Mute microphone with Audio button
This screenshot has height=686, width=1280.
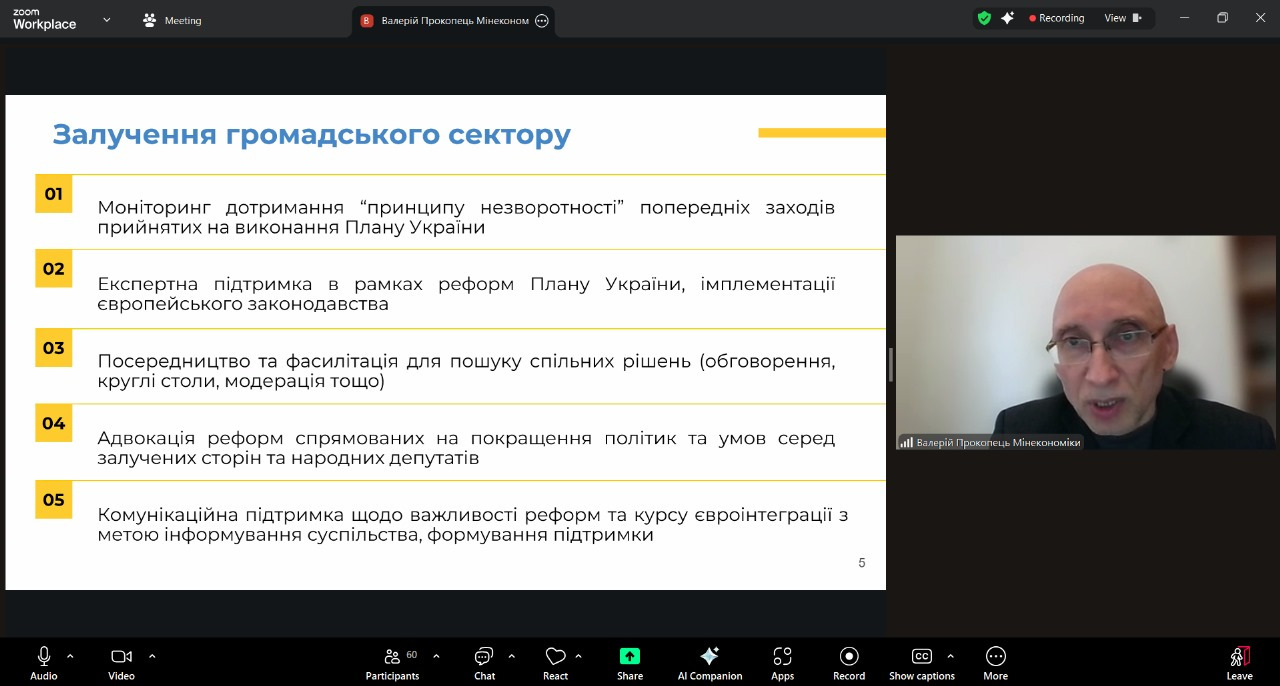(44, 657)
